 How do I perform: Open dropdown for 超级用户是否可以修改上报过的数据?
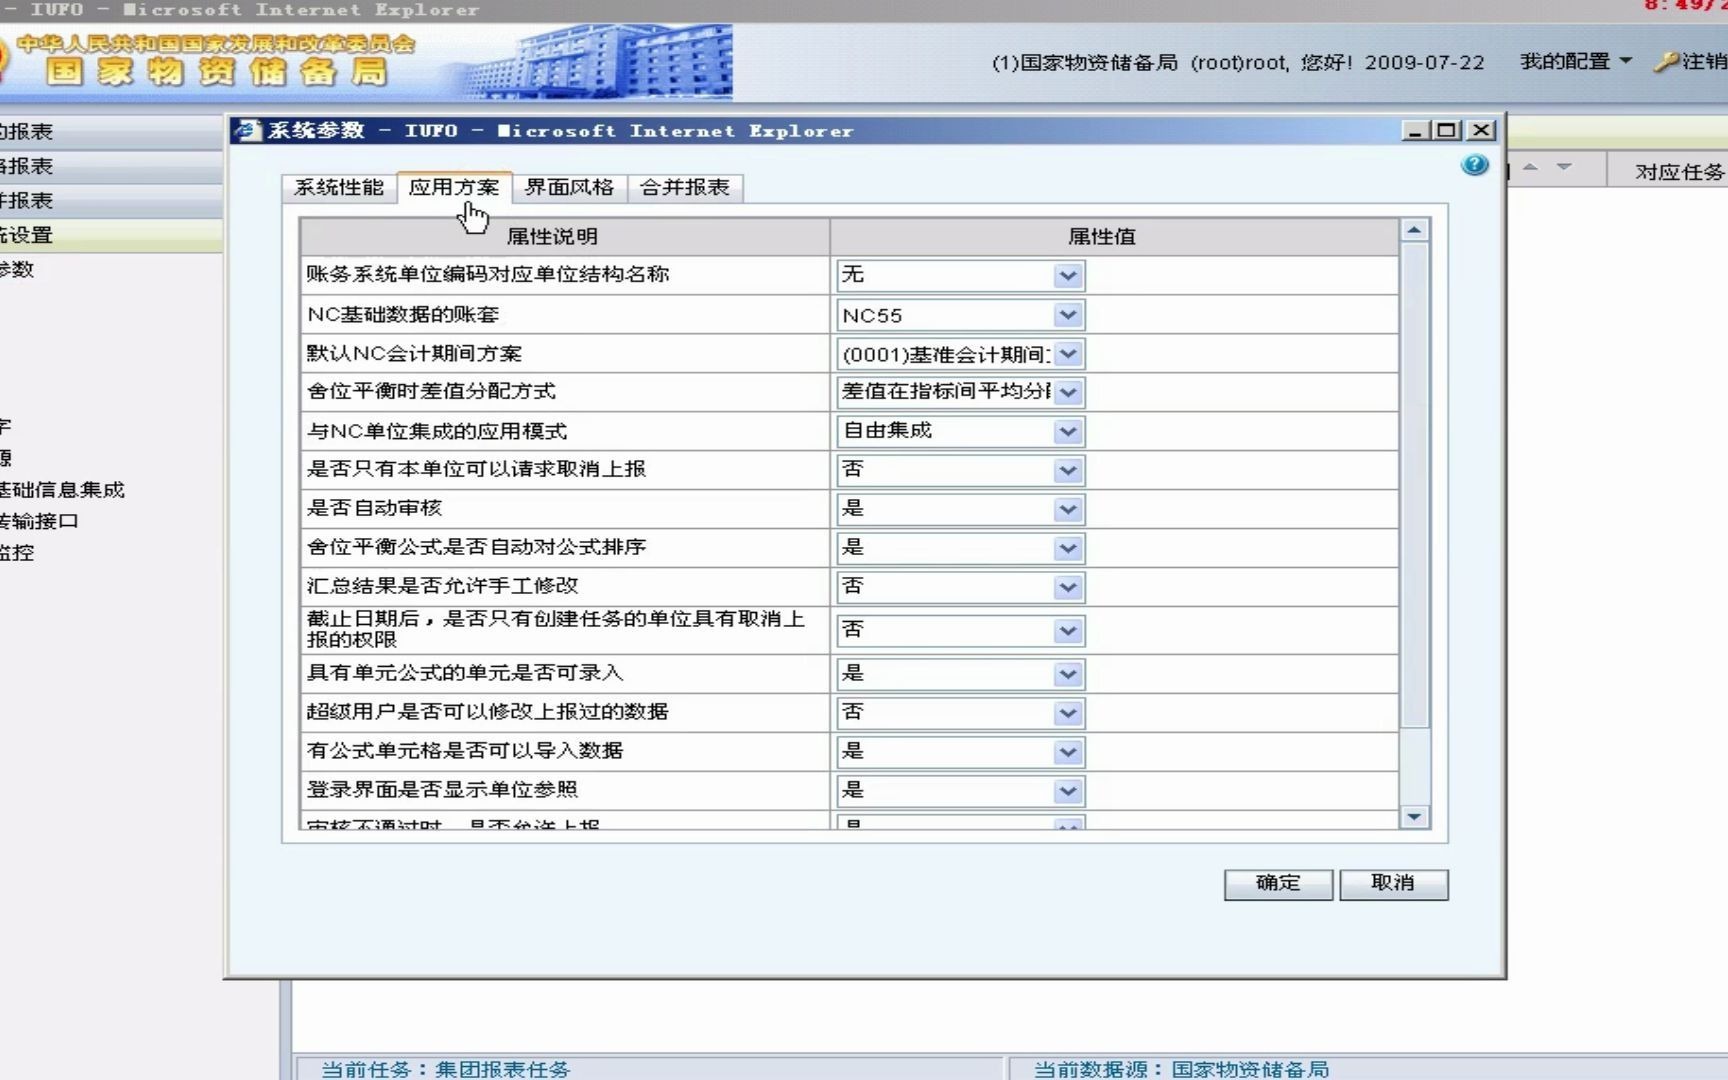[1068, 713]
